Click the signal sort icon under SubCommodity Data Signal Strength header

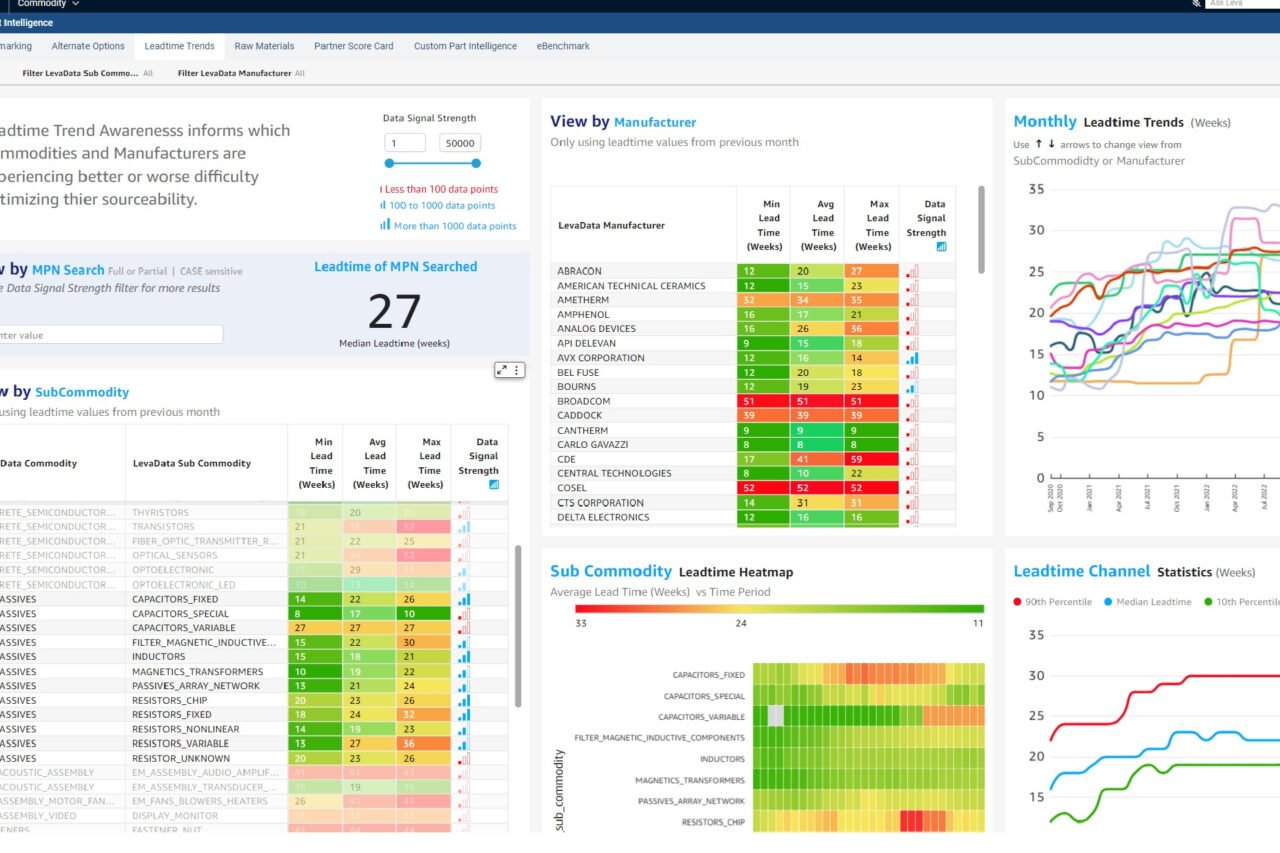(494, 484)
